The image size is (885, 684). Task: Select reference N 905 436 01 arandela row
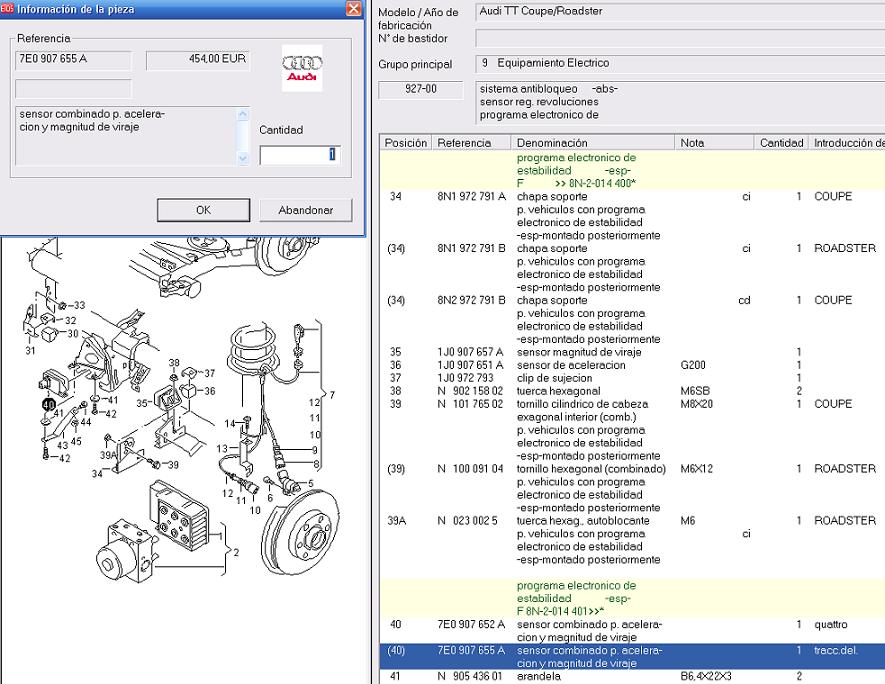[632, 677]
